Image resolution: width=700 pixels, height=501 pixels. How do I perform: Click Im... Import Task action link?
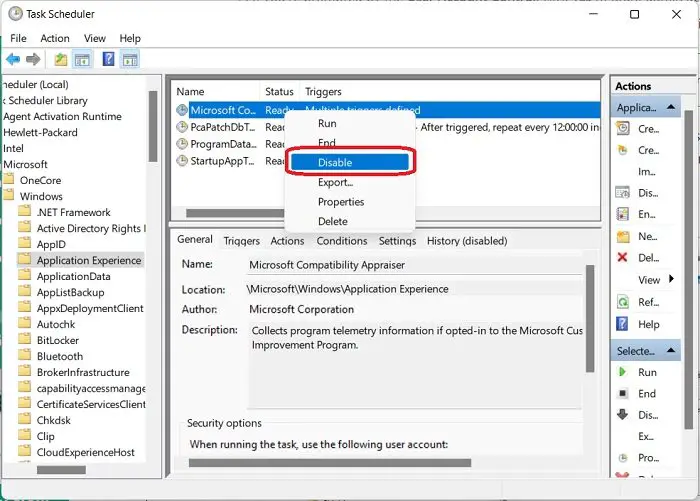(646, 171)
